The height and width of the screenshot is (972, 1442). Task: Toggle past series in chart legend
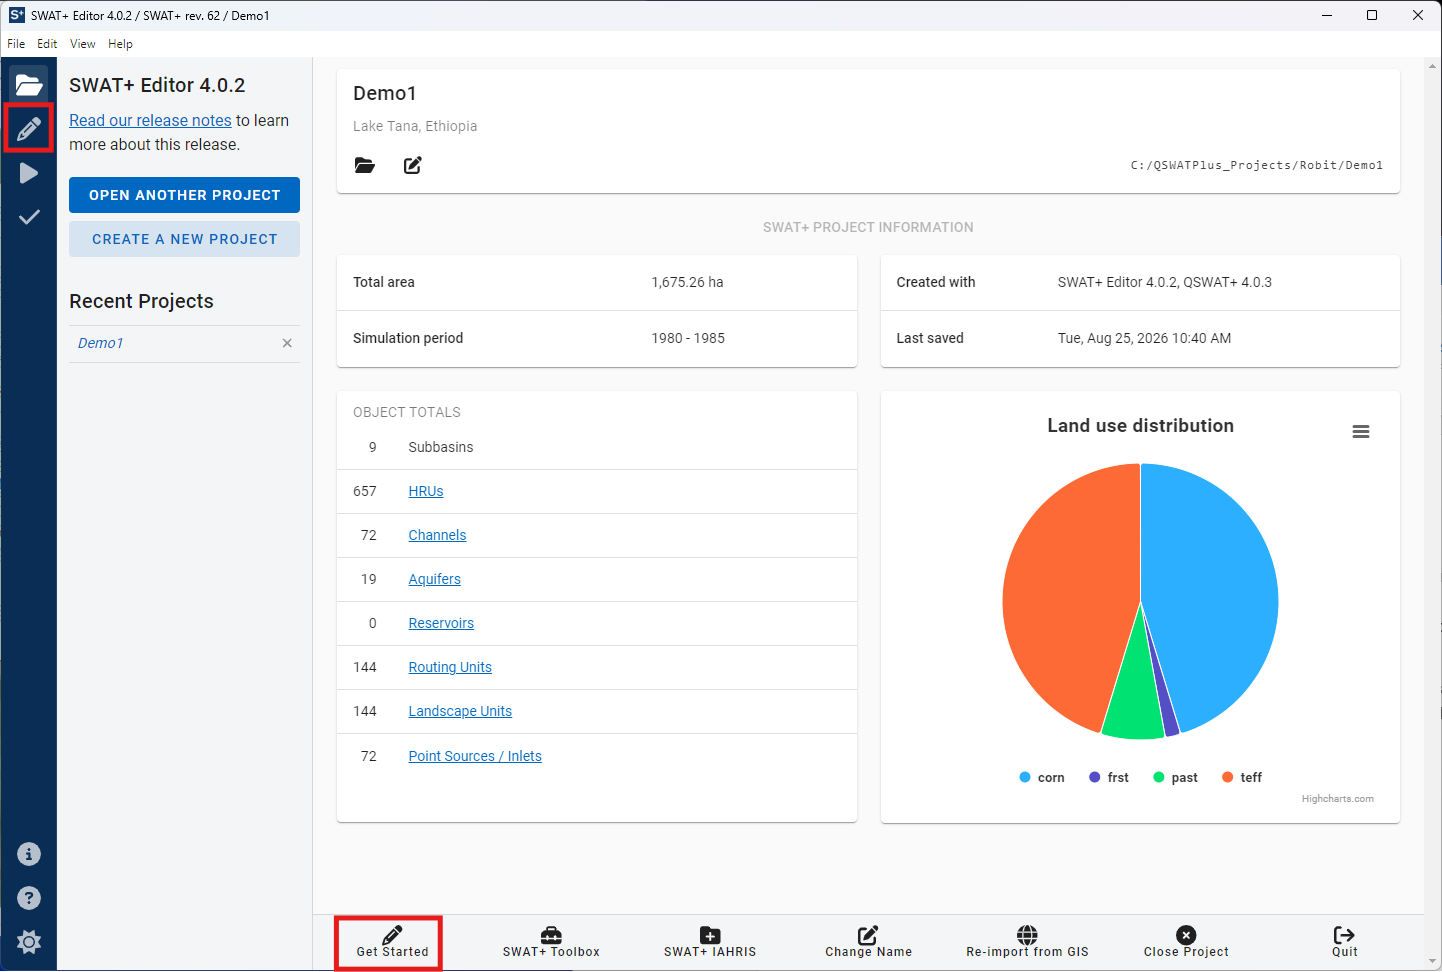[x=1175, y=777]
